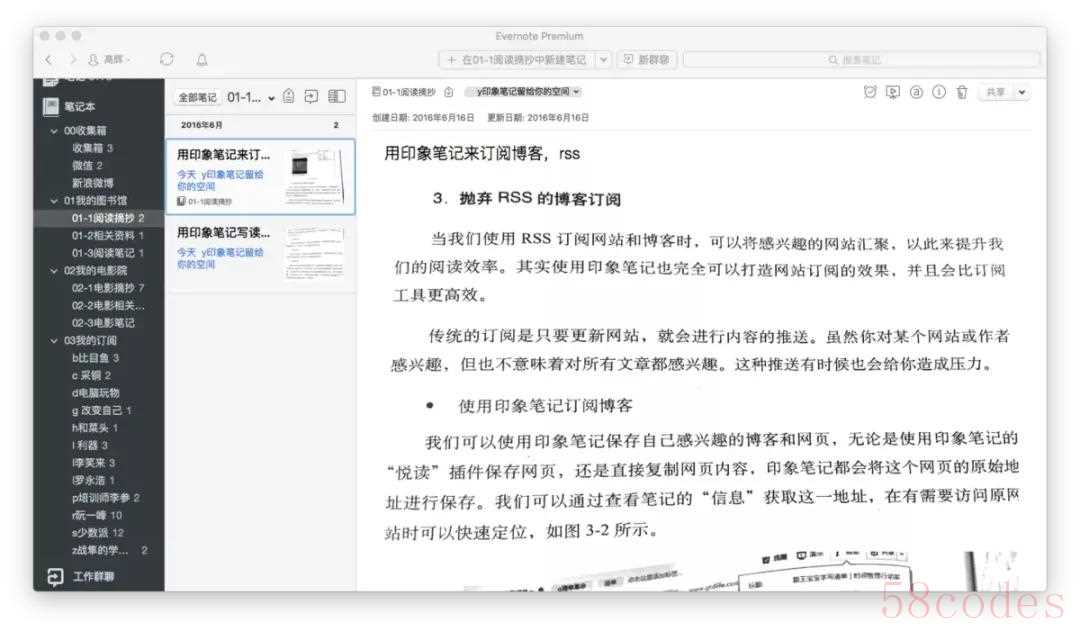Click the 笔记本 notebook icon in sidebar
The height and width of the screenshot is (631, 1080).
coord(51,106)
